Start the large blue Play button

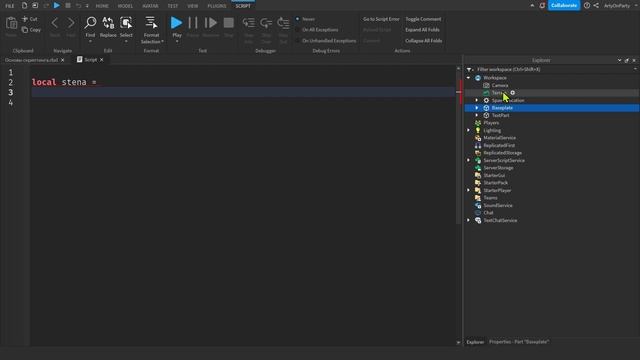tap(177, 23)
